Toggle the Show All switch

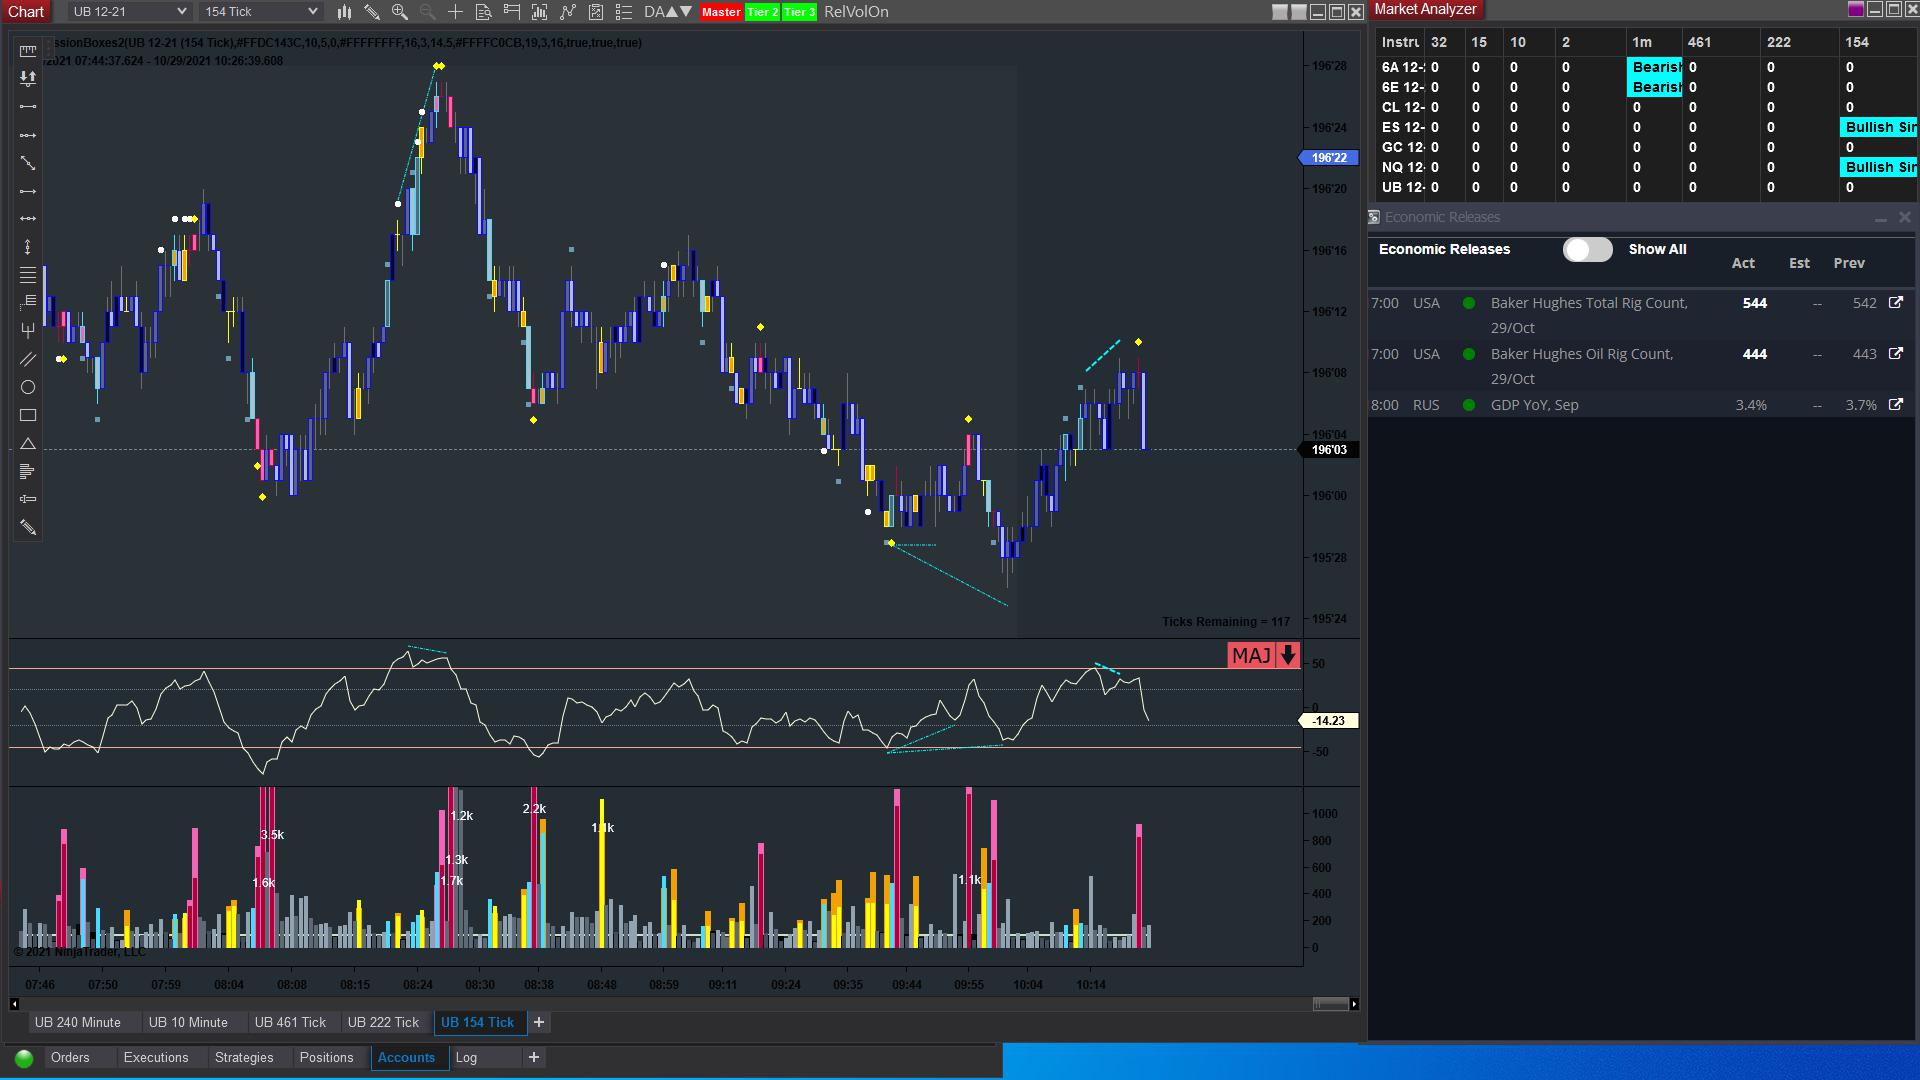[1588, 250]
